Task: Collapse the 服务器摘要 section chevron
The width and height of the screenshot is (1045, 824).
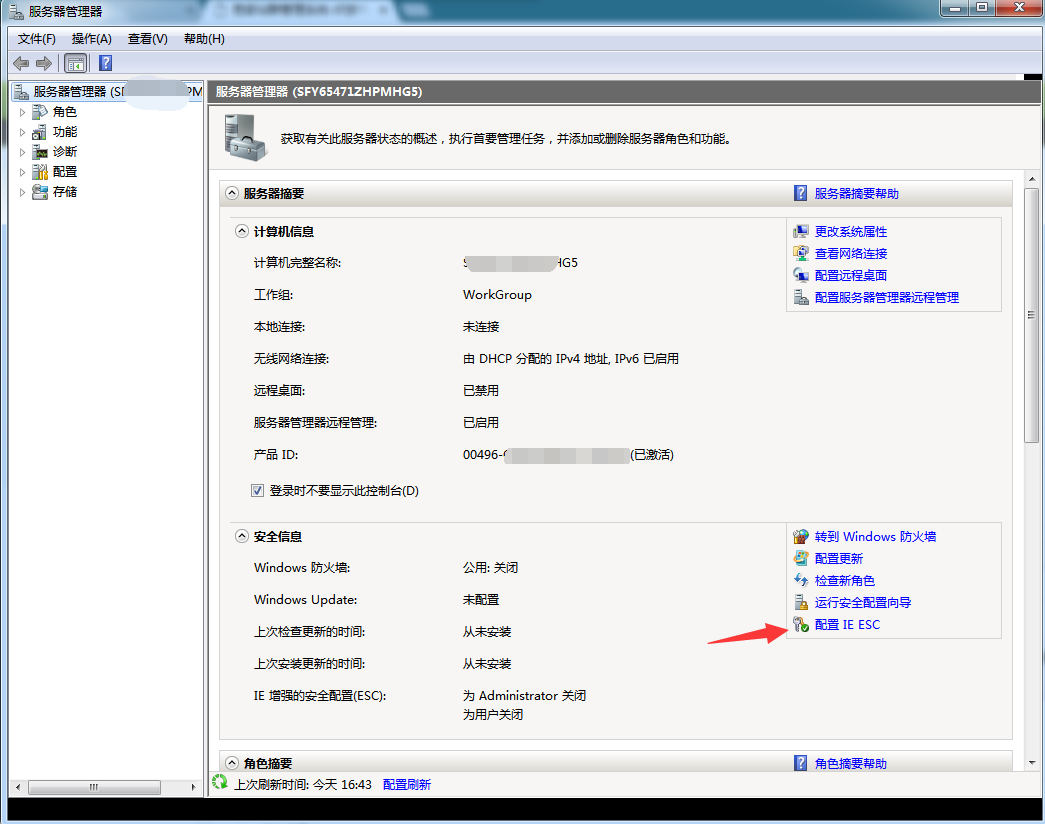Action: [231, 193]
